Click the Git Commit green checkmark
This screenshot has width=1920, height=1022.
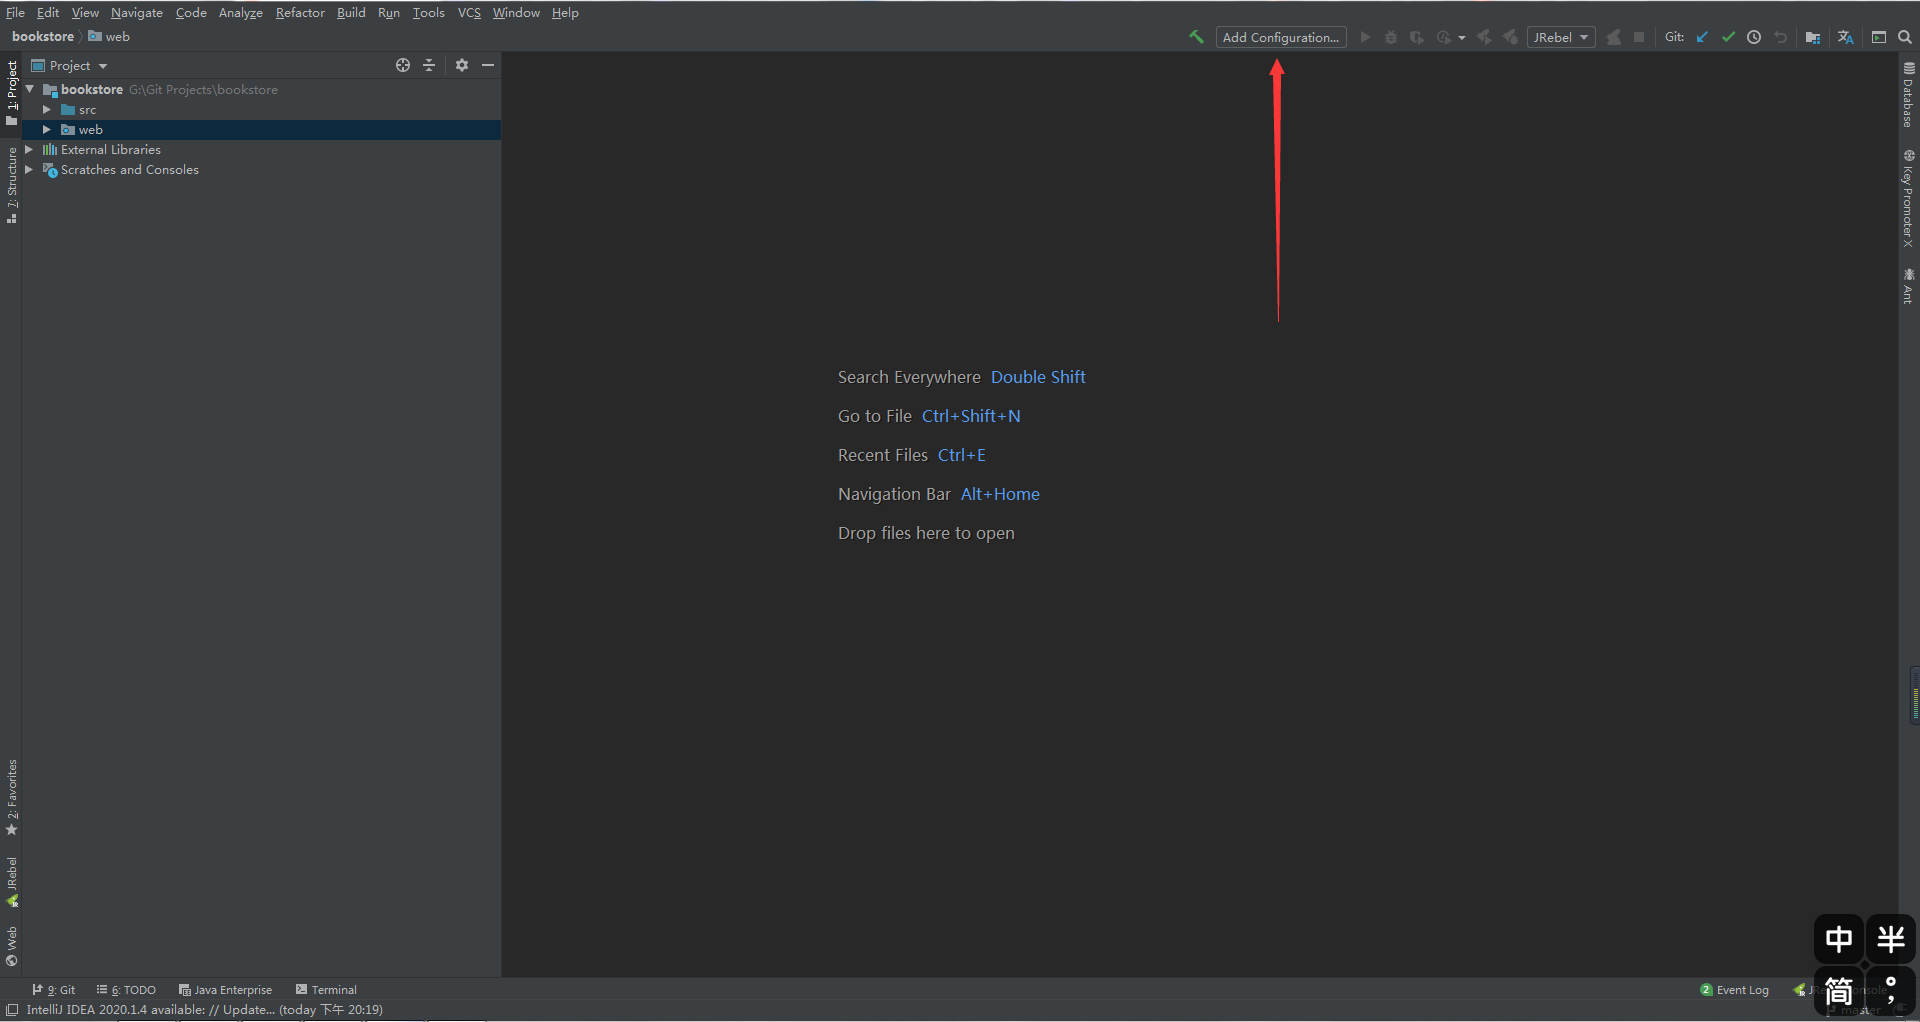(x=1728, y=37)
